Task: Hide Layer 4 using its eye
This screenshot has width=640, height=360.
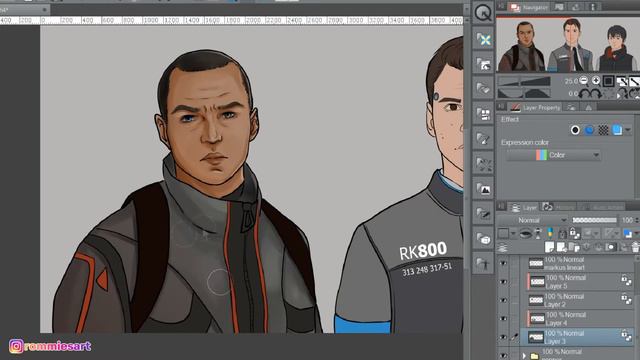Action: (x=503, y=319)
